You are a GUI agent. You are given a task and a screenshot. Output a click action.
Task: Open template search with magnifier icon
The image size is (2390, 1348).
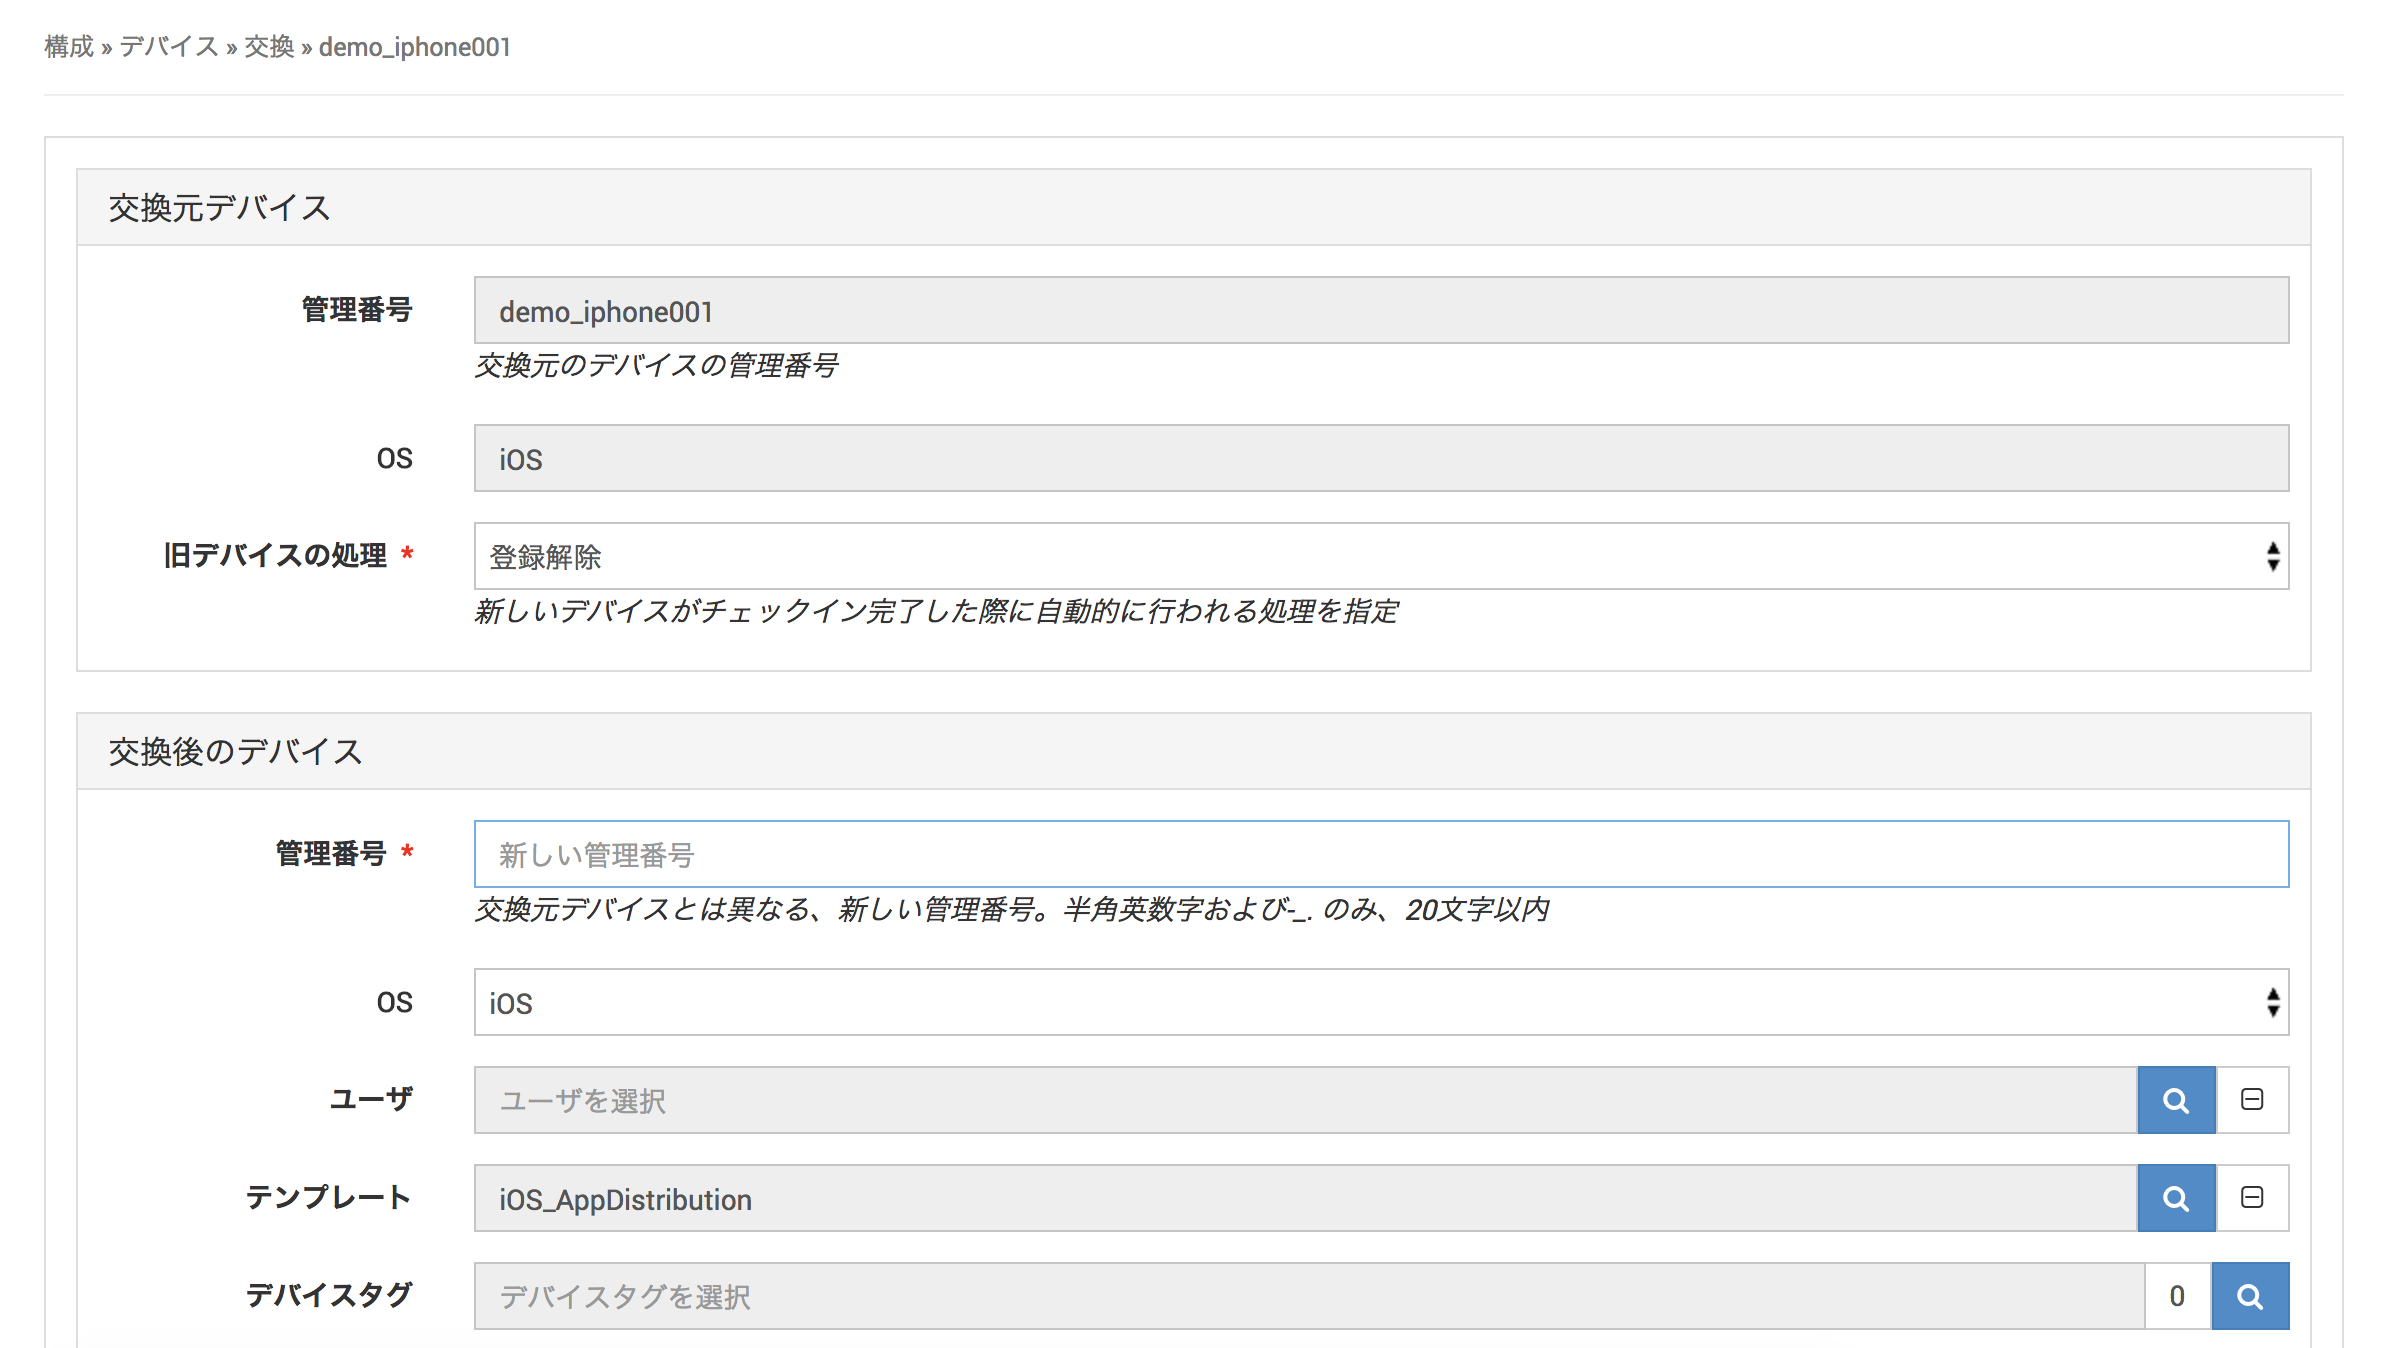click(x=2175, y=1198)
